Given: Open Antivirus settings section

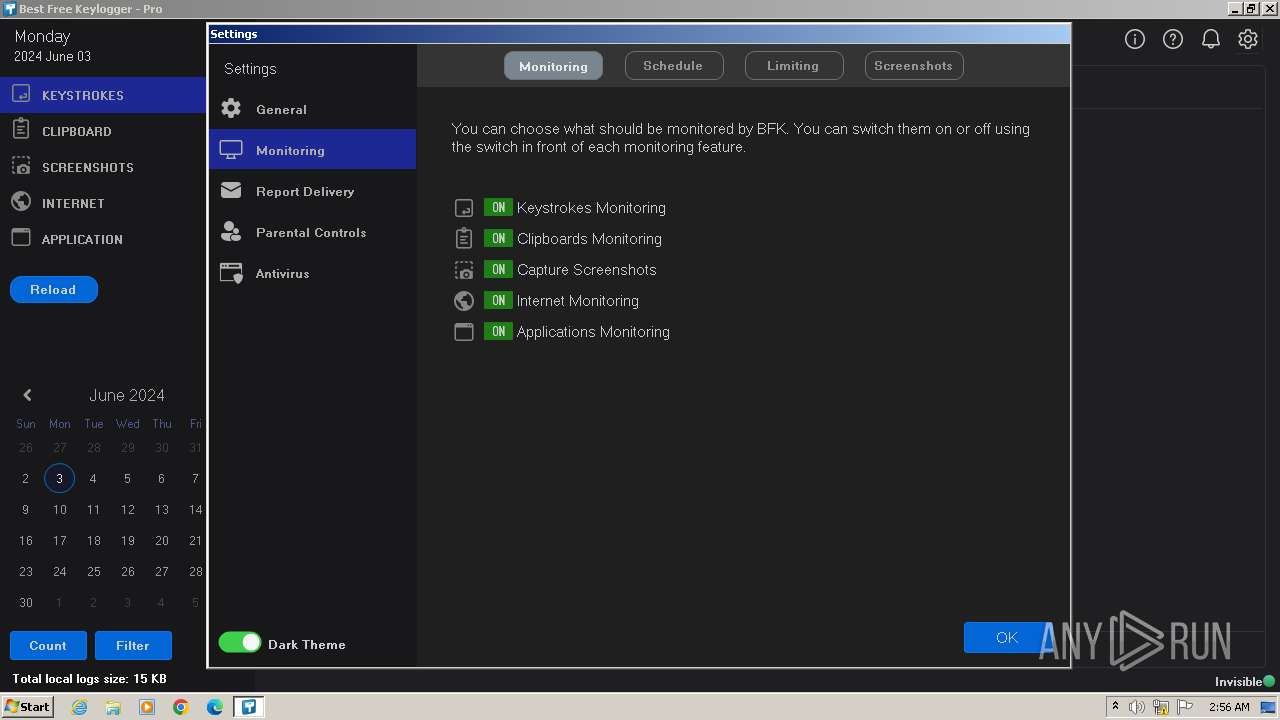Looking at the screenshot, I should [312, 273].
